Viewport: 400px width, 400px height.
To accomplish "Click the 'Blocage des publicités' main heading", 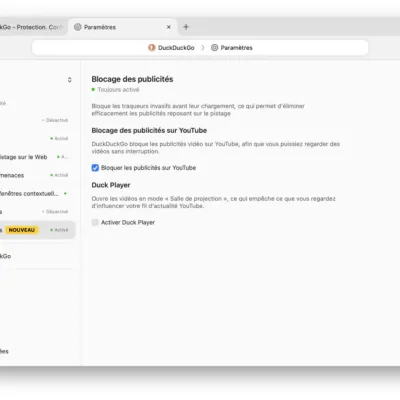I will click(x=132, y=79).
